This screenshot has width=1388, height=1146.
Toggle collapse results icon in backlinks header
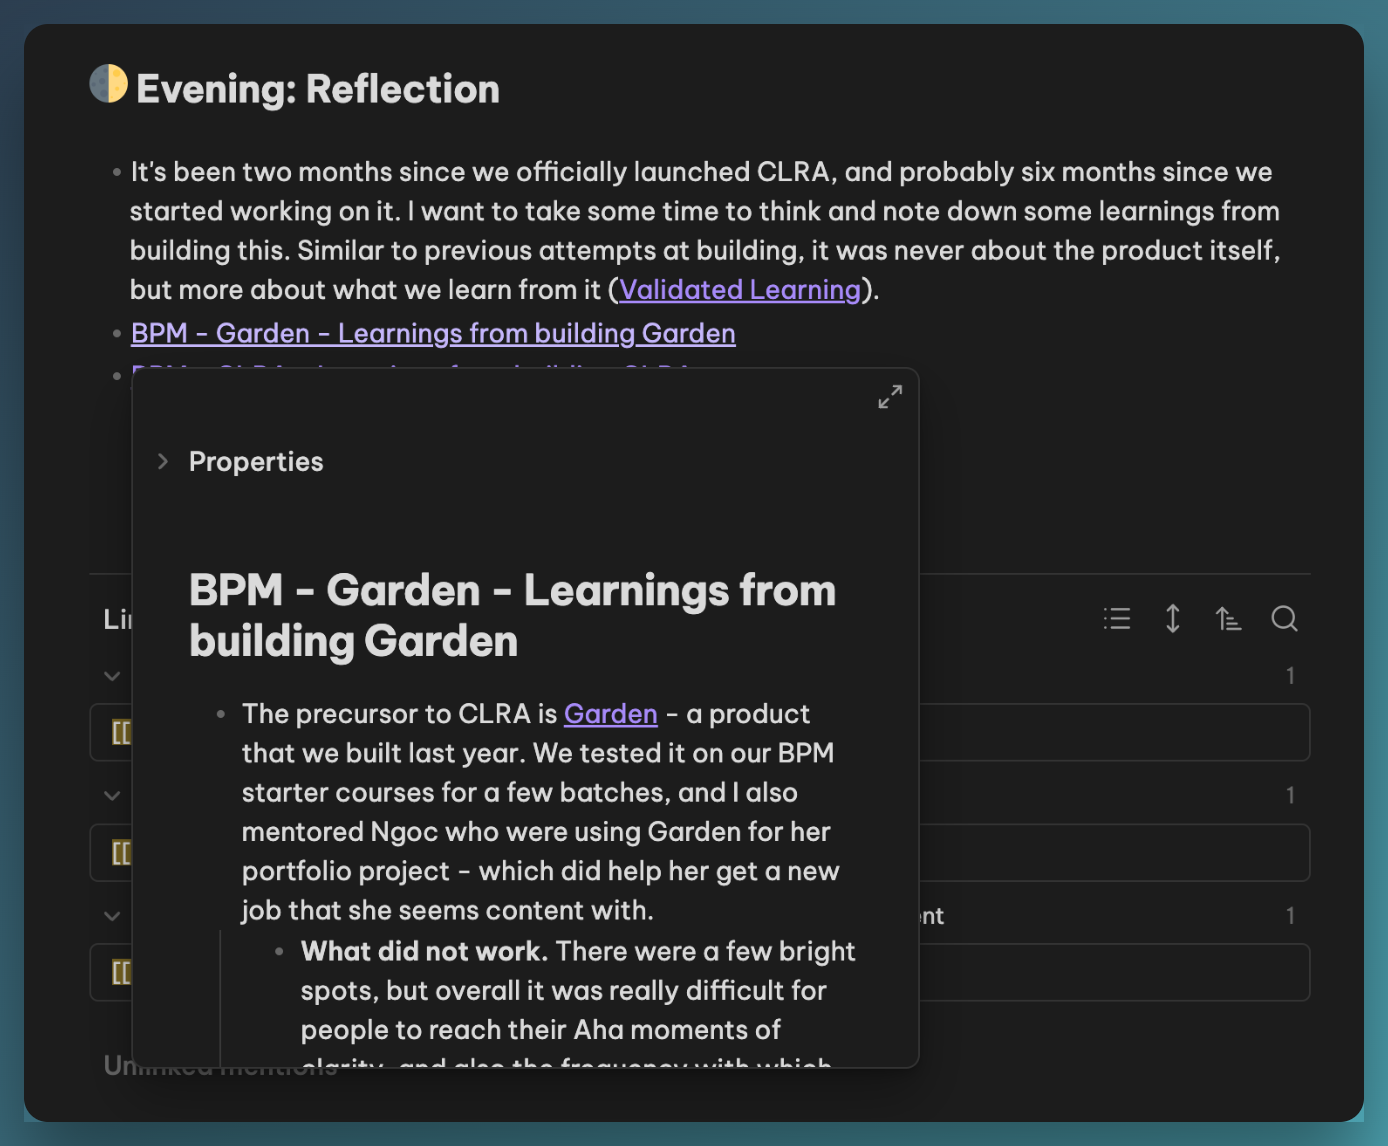click(x=1117, y=619)
